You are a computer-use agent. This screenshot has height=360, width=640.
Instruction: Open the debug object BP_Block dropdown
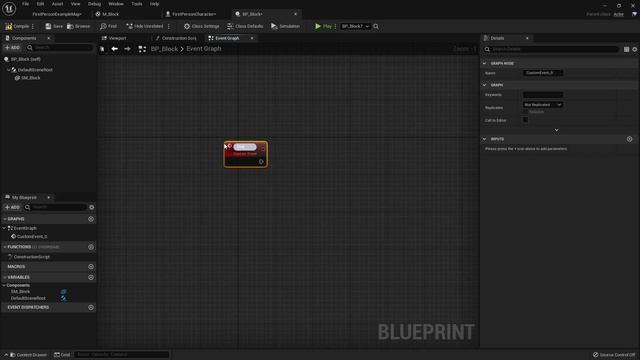(356, 26)
